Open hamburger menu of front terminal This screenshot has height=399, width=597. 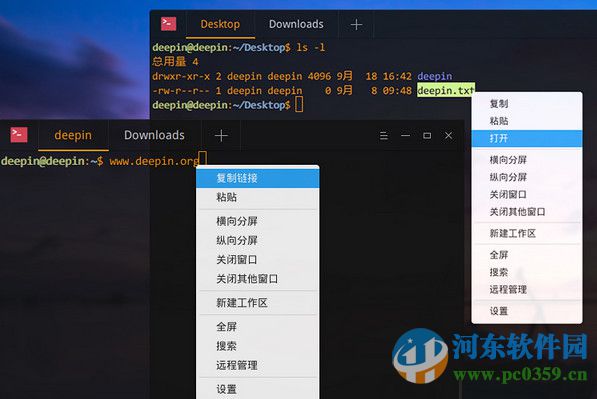point(384,136)
